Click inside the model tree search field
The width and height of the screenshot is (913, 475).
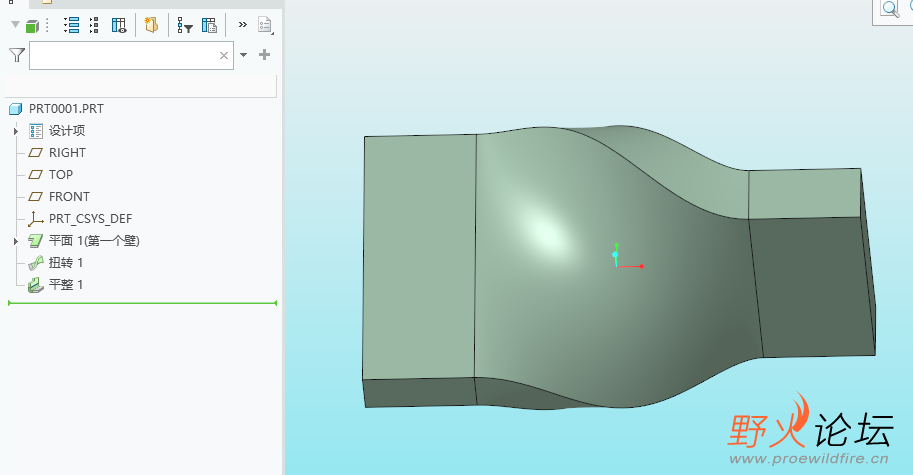(x=120, y=56)
